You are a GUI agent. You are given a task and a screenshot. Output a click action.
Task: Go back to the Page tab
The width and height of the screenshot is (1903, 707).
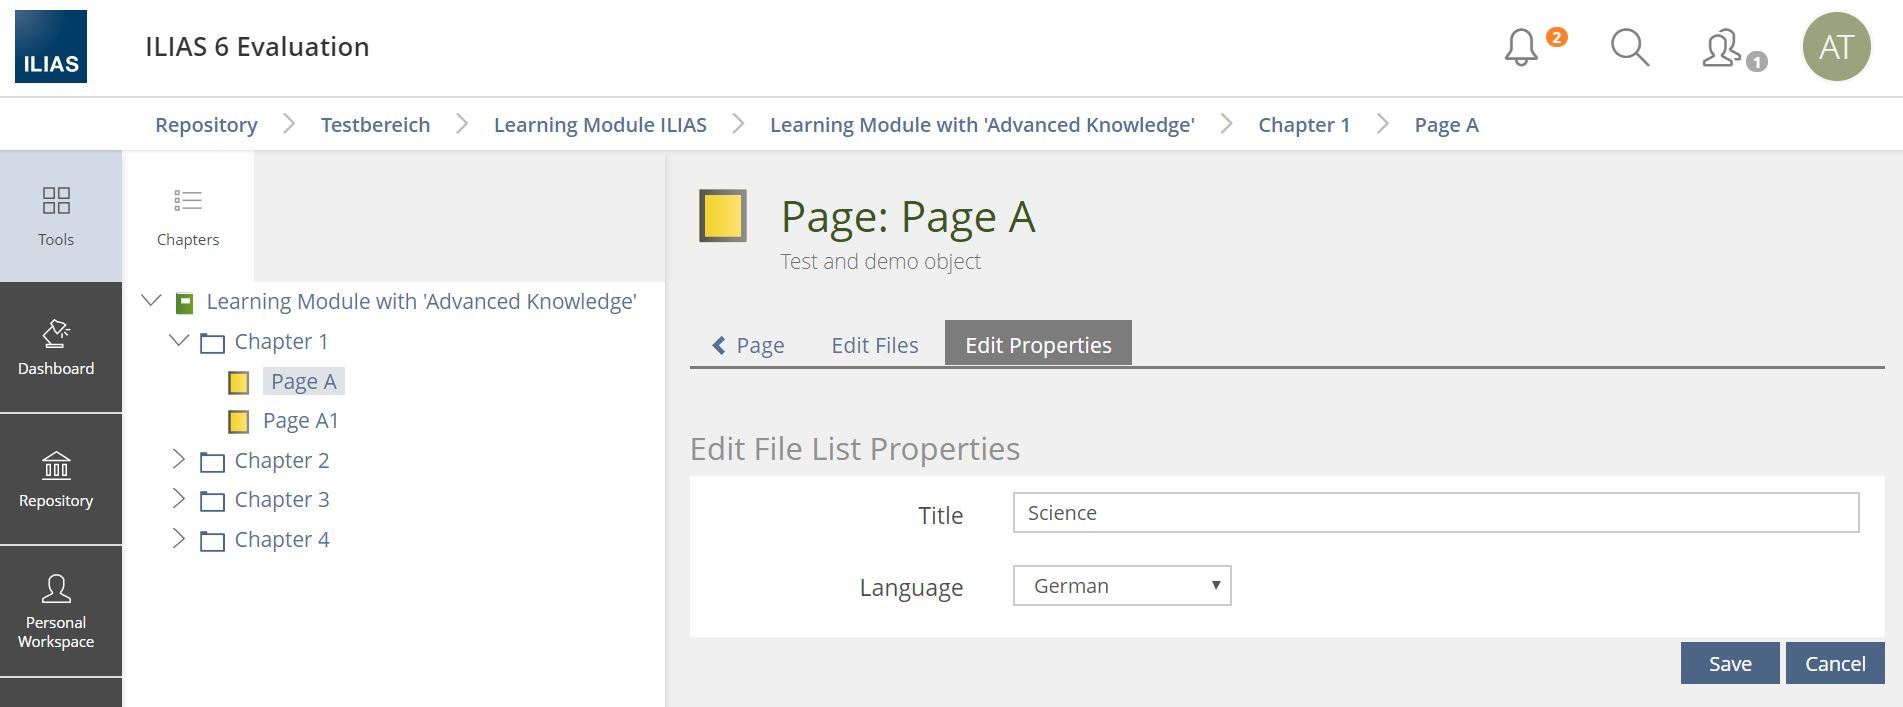pos(748,345)
